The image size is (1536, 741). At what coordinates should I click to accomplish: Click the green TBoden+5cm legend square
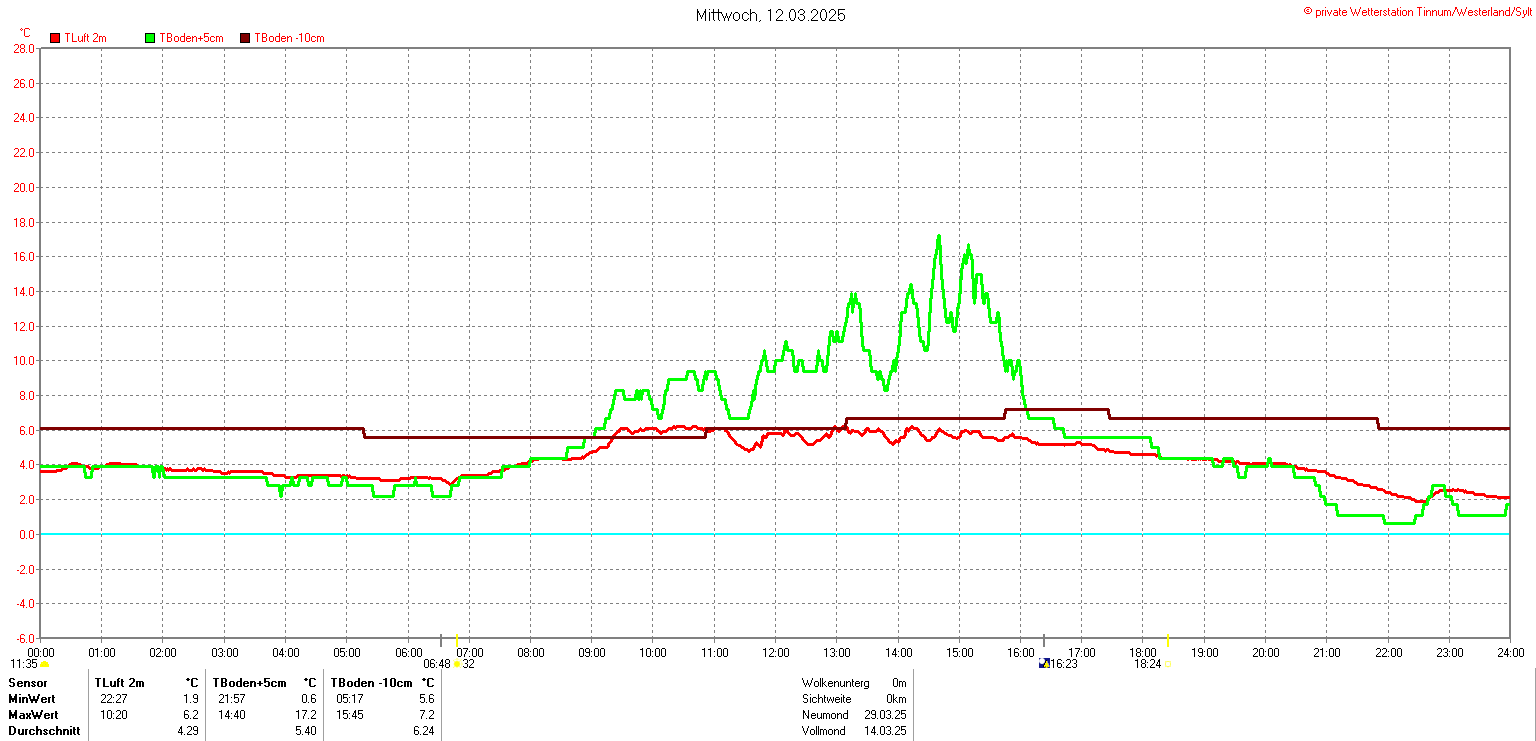click(150, 38)
